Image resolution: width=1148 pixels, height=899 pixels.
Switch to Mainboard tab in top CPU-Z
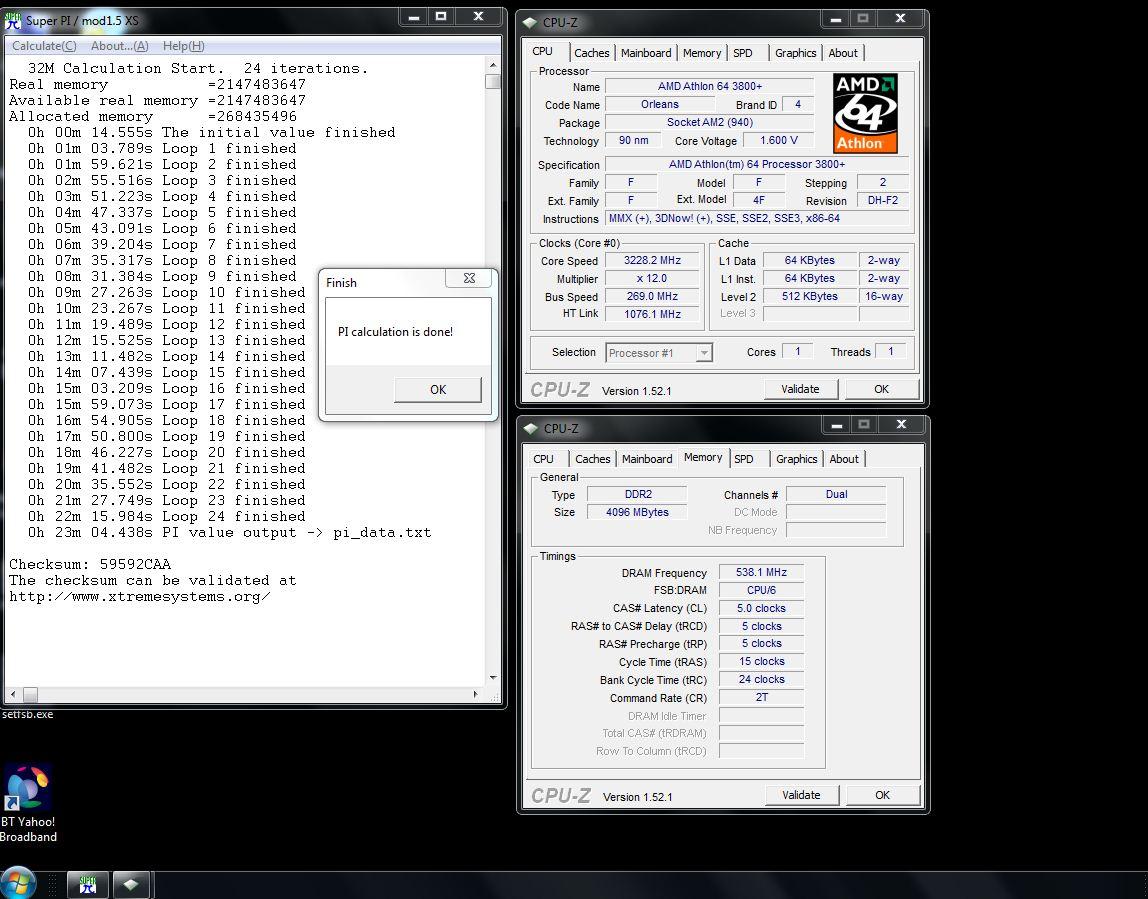[x=646, y=53]
